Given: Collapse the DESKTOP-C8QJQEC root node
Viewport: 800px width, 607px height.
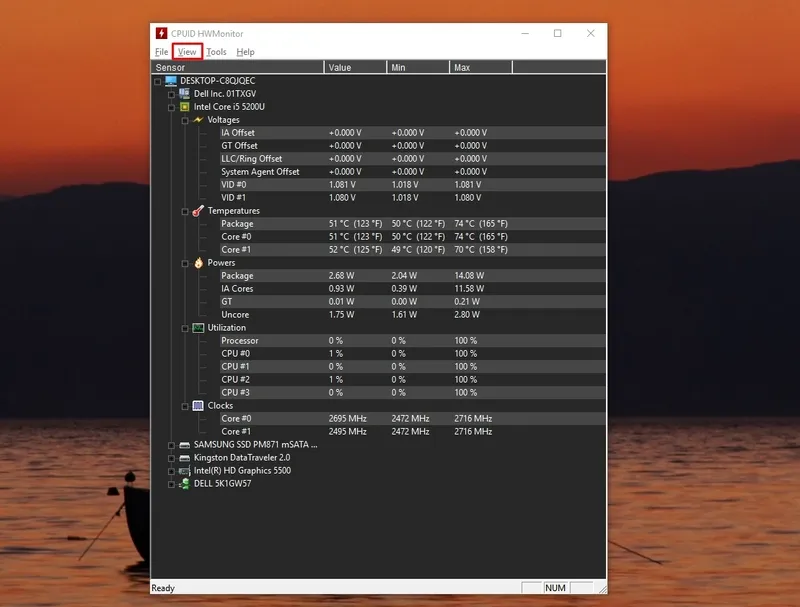Looking at the screenshot, I should [158, 81].
